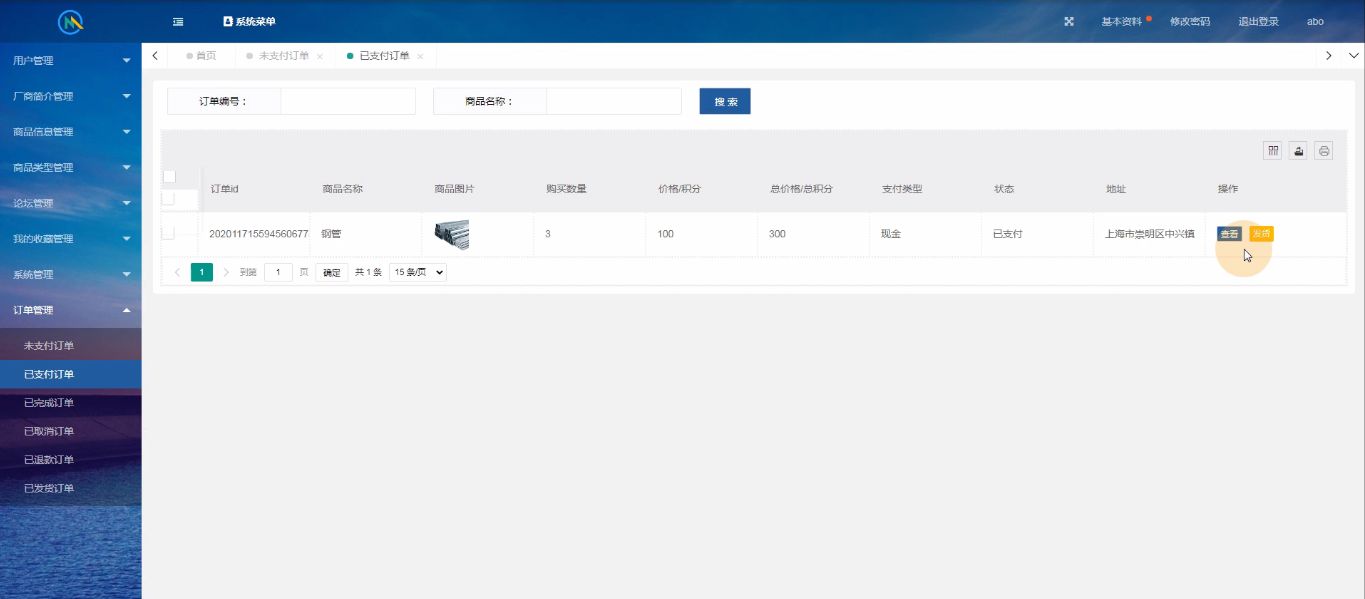The height and width of the screenshot is (599, 1365).
Task: Toggle fullscreen mode icon in header
Action: tap(1069, 21)
